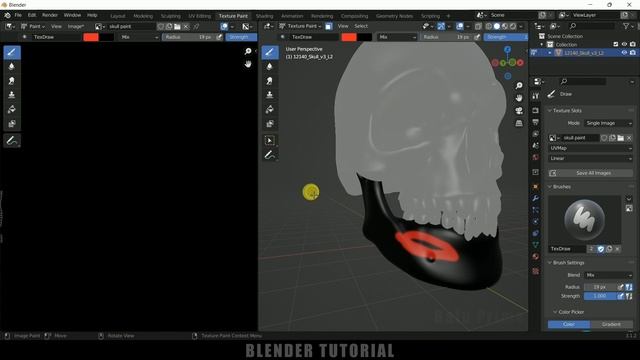Select the Fill tool in 3D viewport toolbar

point(270,109)
